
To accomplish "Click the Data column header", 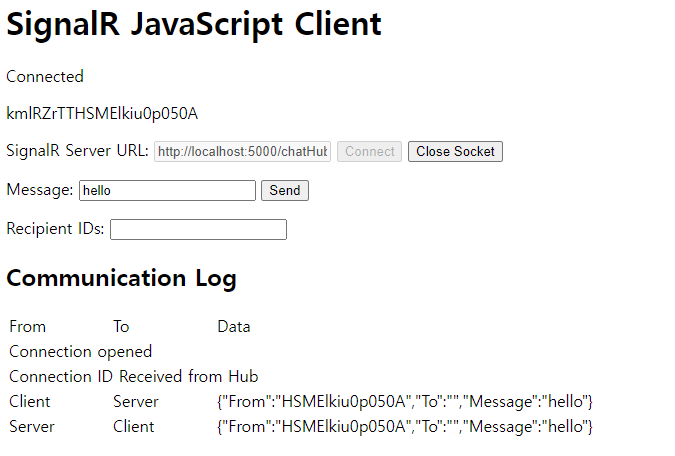I will pos(234,327).
